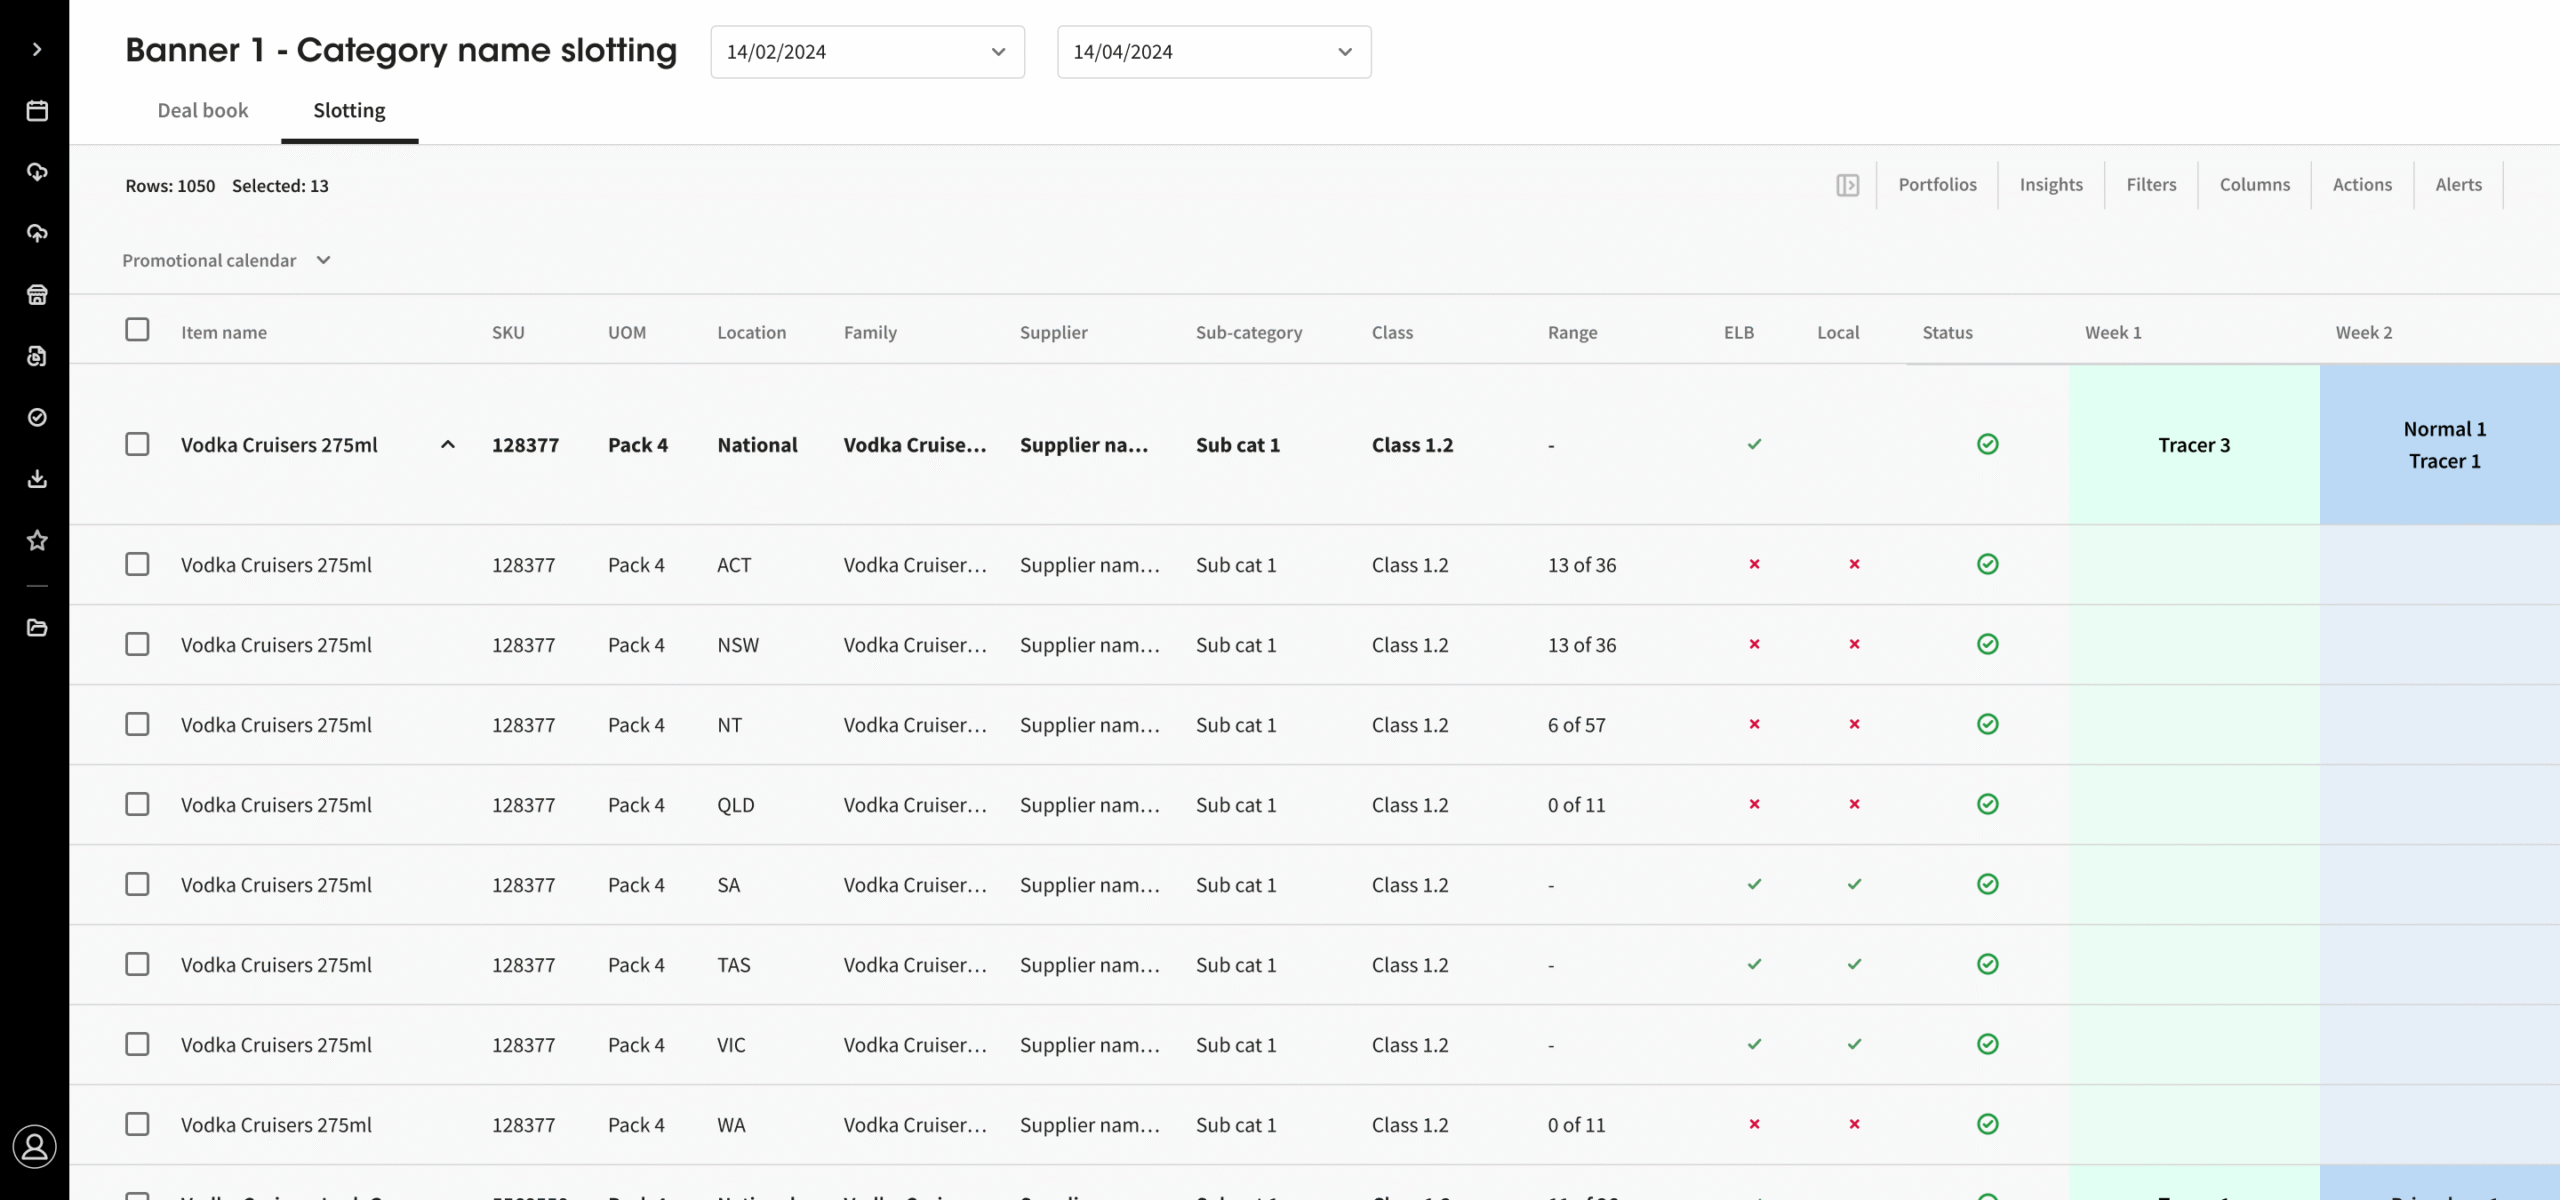The height and width of the screenshot is (1200, 2560).
Task: Click the star favorites icon in the sidebar
Action: (x=37, y=540)
